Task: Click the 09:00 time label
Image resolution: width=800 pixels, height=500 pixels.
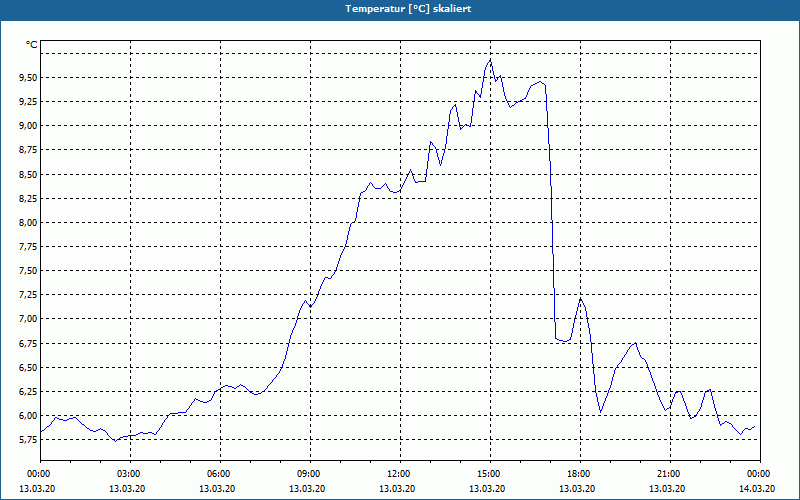Action: pos(308,474)
